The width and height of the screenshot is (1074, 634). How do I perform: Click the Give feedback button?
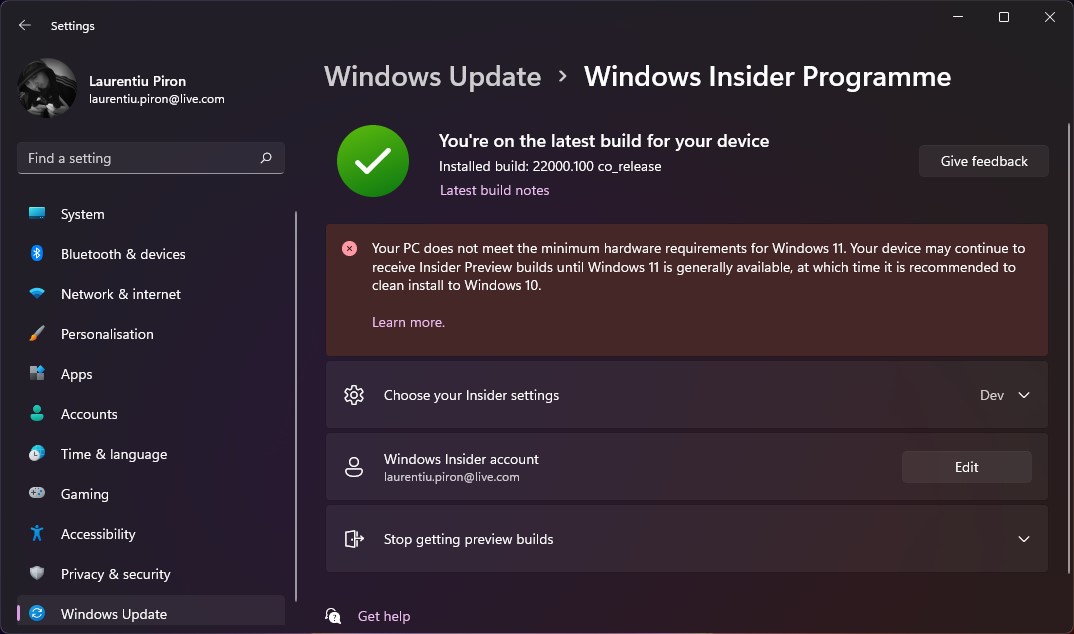(984, 161)
